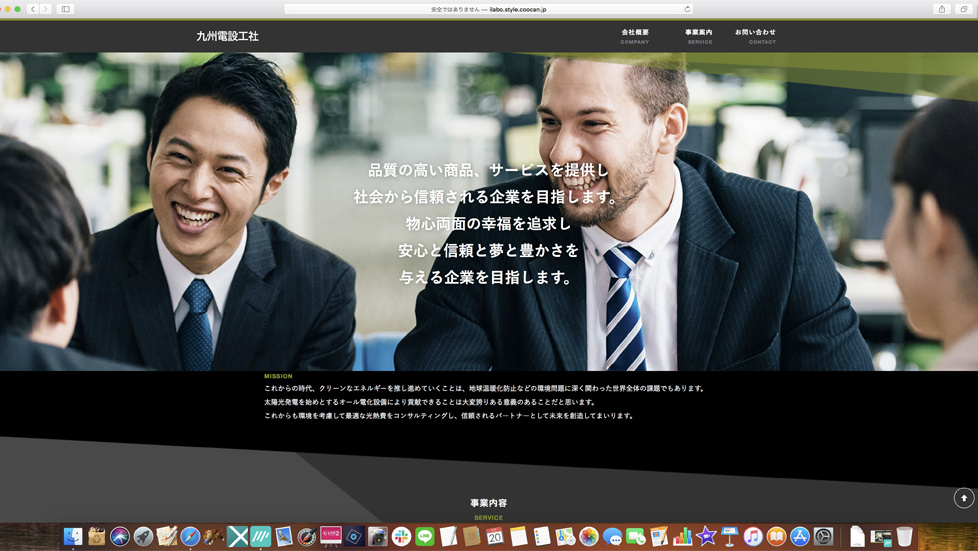Click the scroll-to-top arrow button
The image size is (978, 551).
pyautogui.click(x=964, y=498)
